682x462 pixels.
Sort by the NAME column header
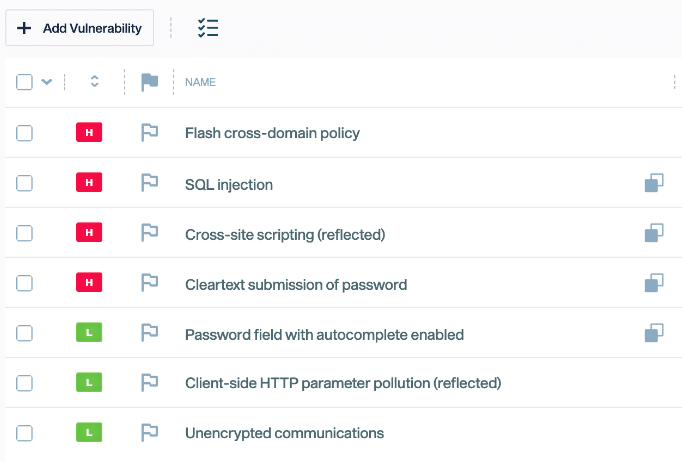200,82
